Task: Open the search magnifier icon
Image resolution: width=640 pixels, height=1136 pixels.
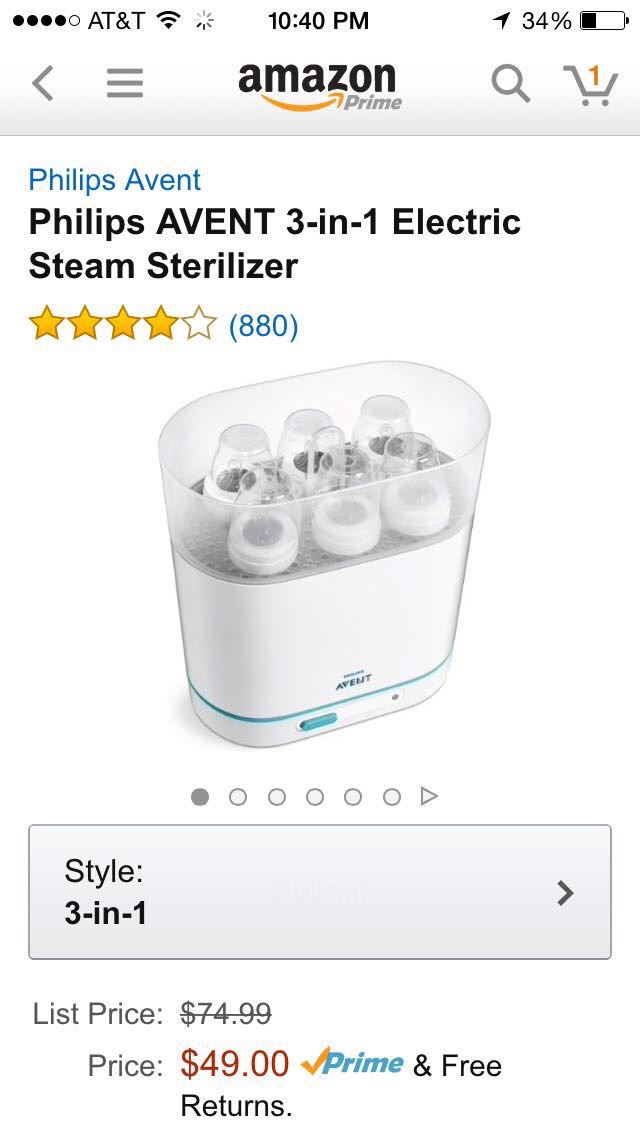Action: [x=510, y=83]
